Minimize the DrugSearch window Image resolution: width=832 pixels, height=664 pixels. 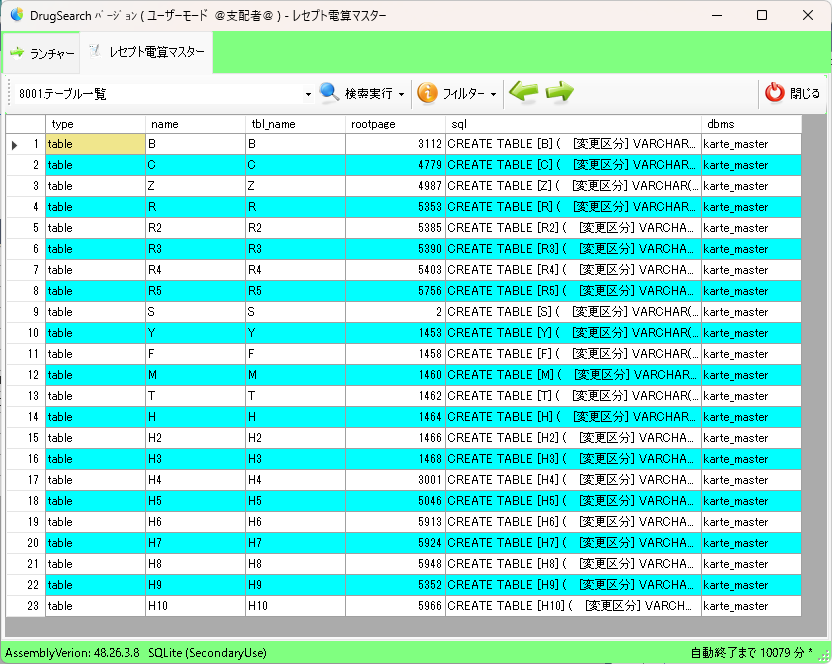tap(717, 15)
